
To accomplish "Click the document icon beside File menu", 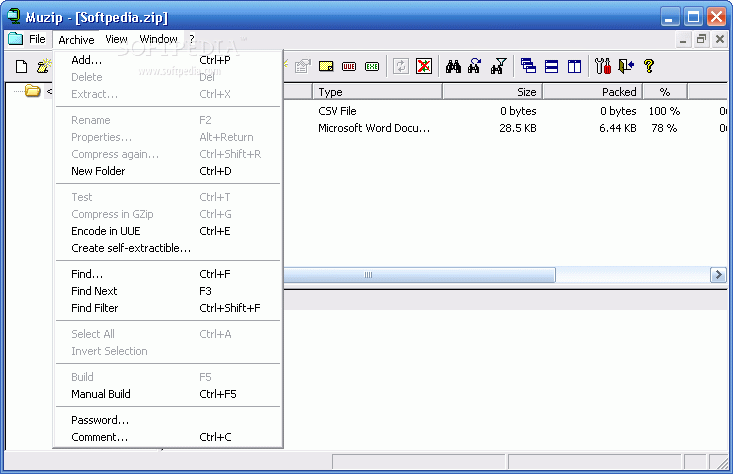I will 15,39.
